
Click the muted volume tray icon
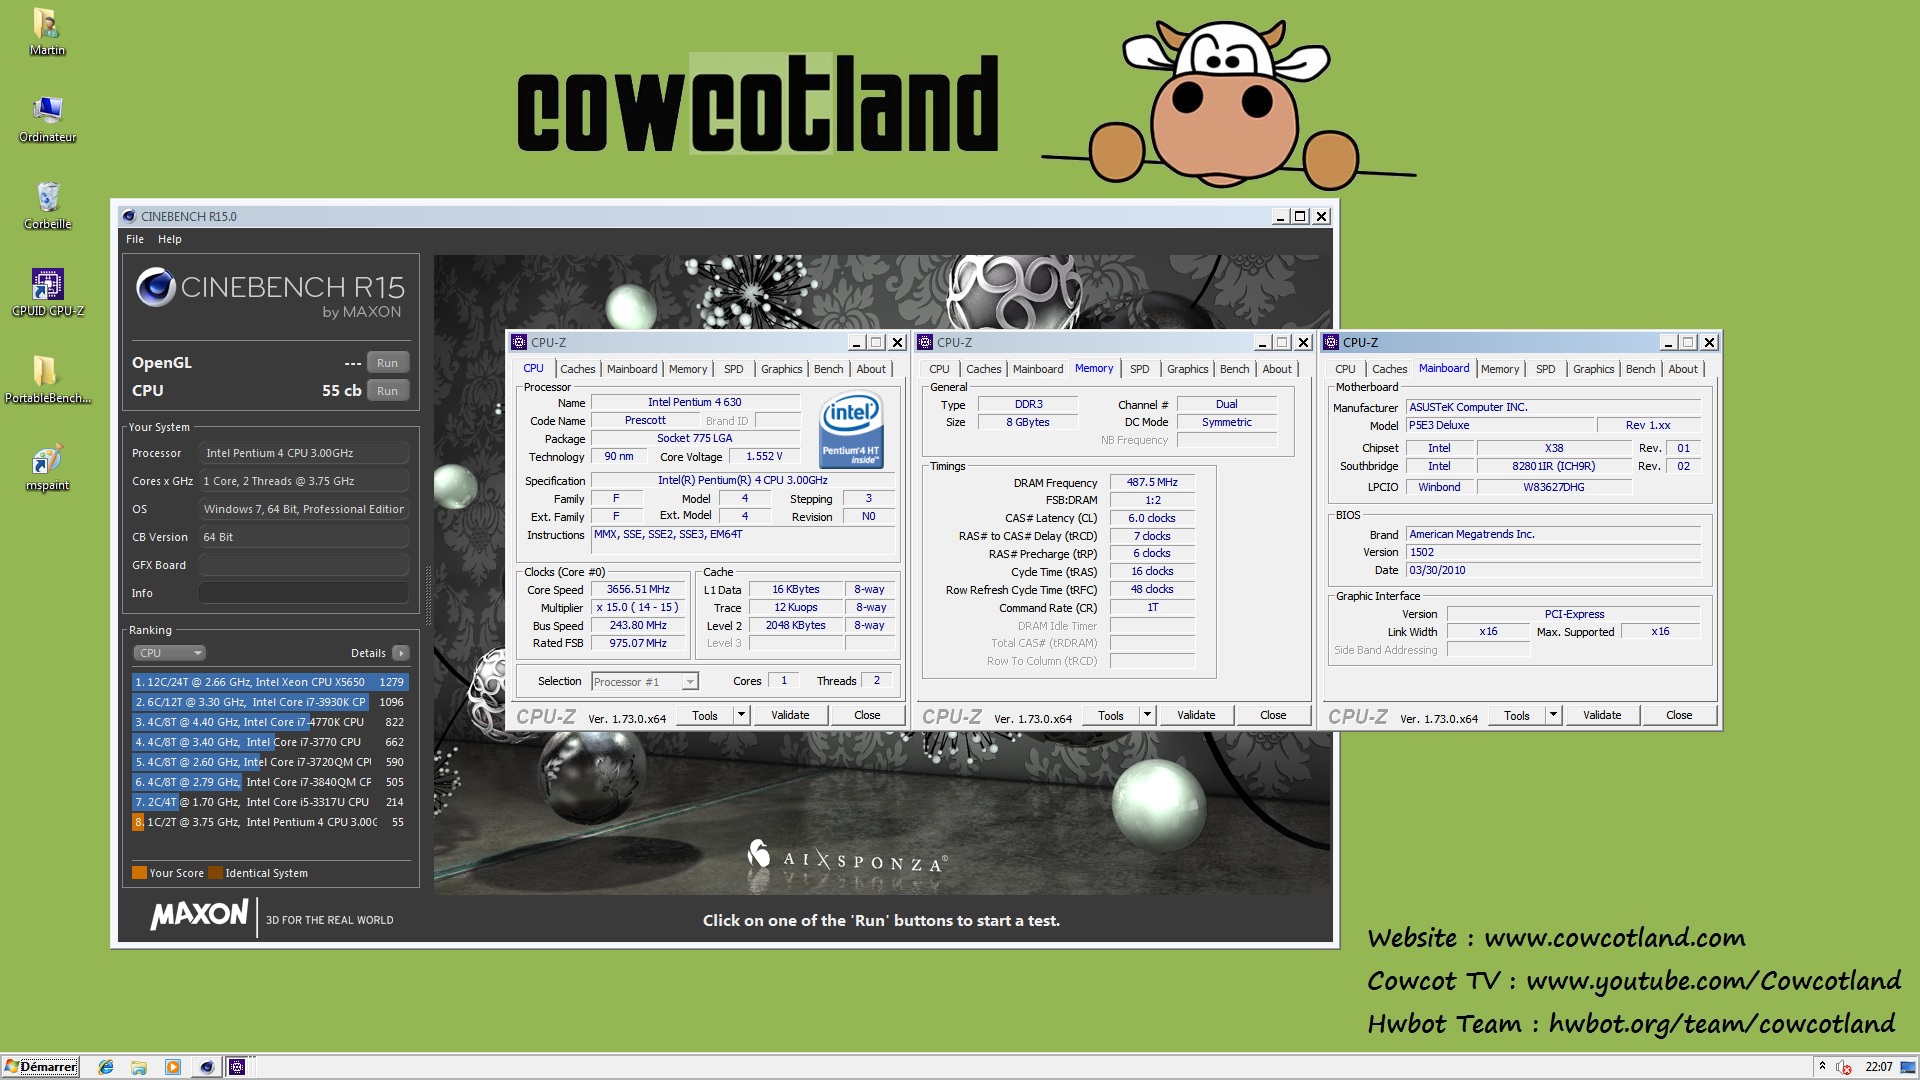pos(1844,1067)
